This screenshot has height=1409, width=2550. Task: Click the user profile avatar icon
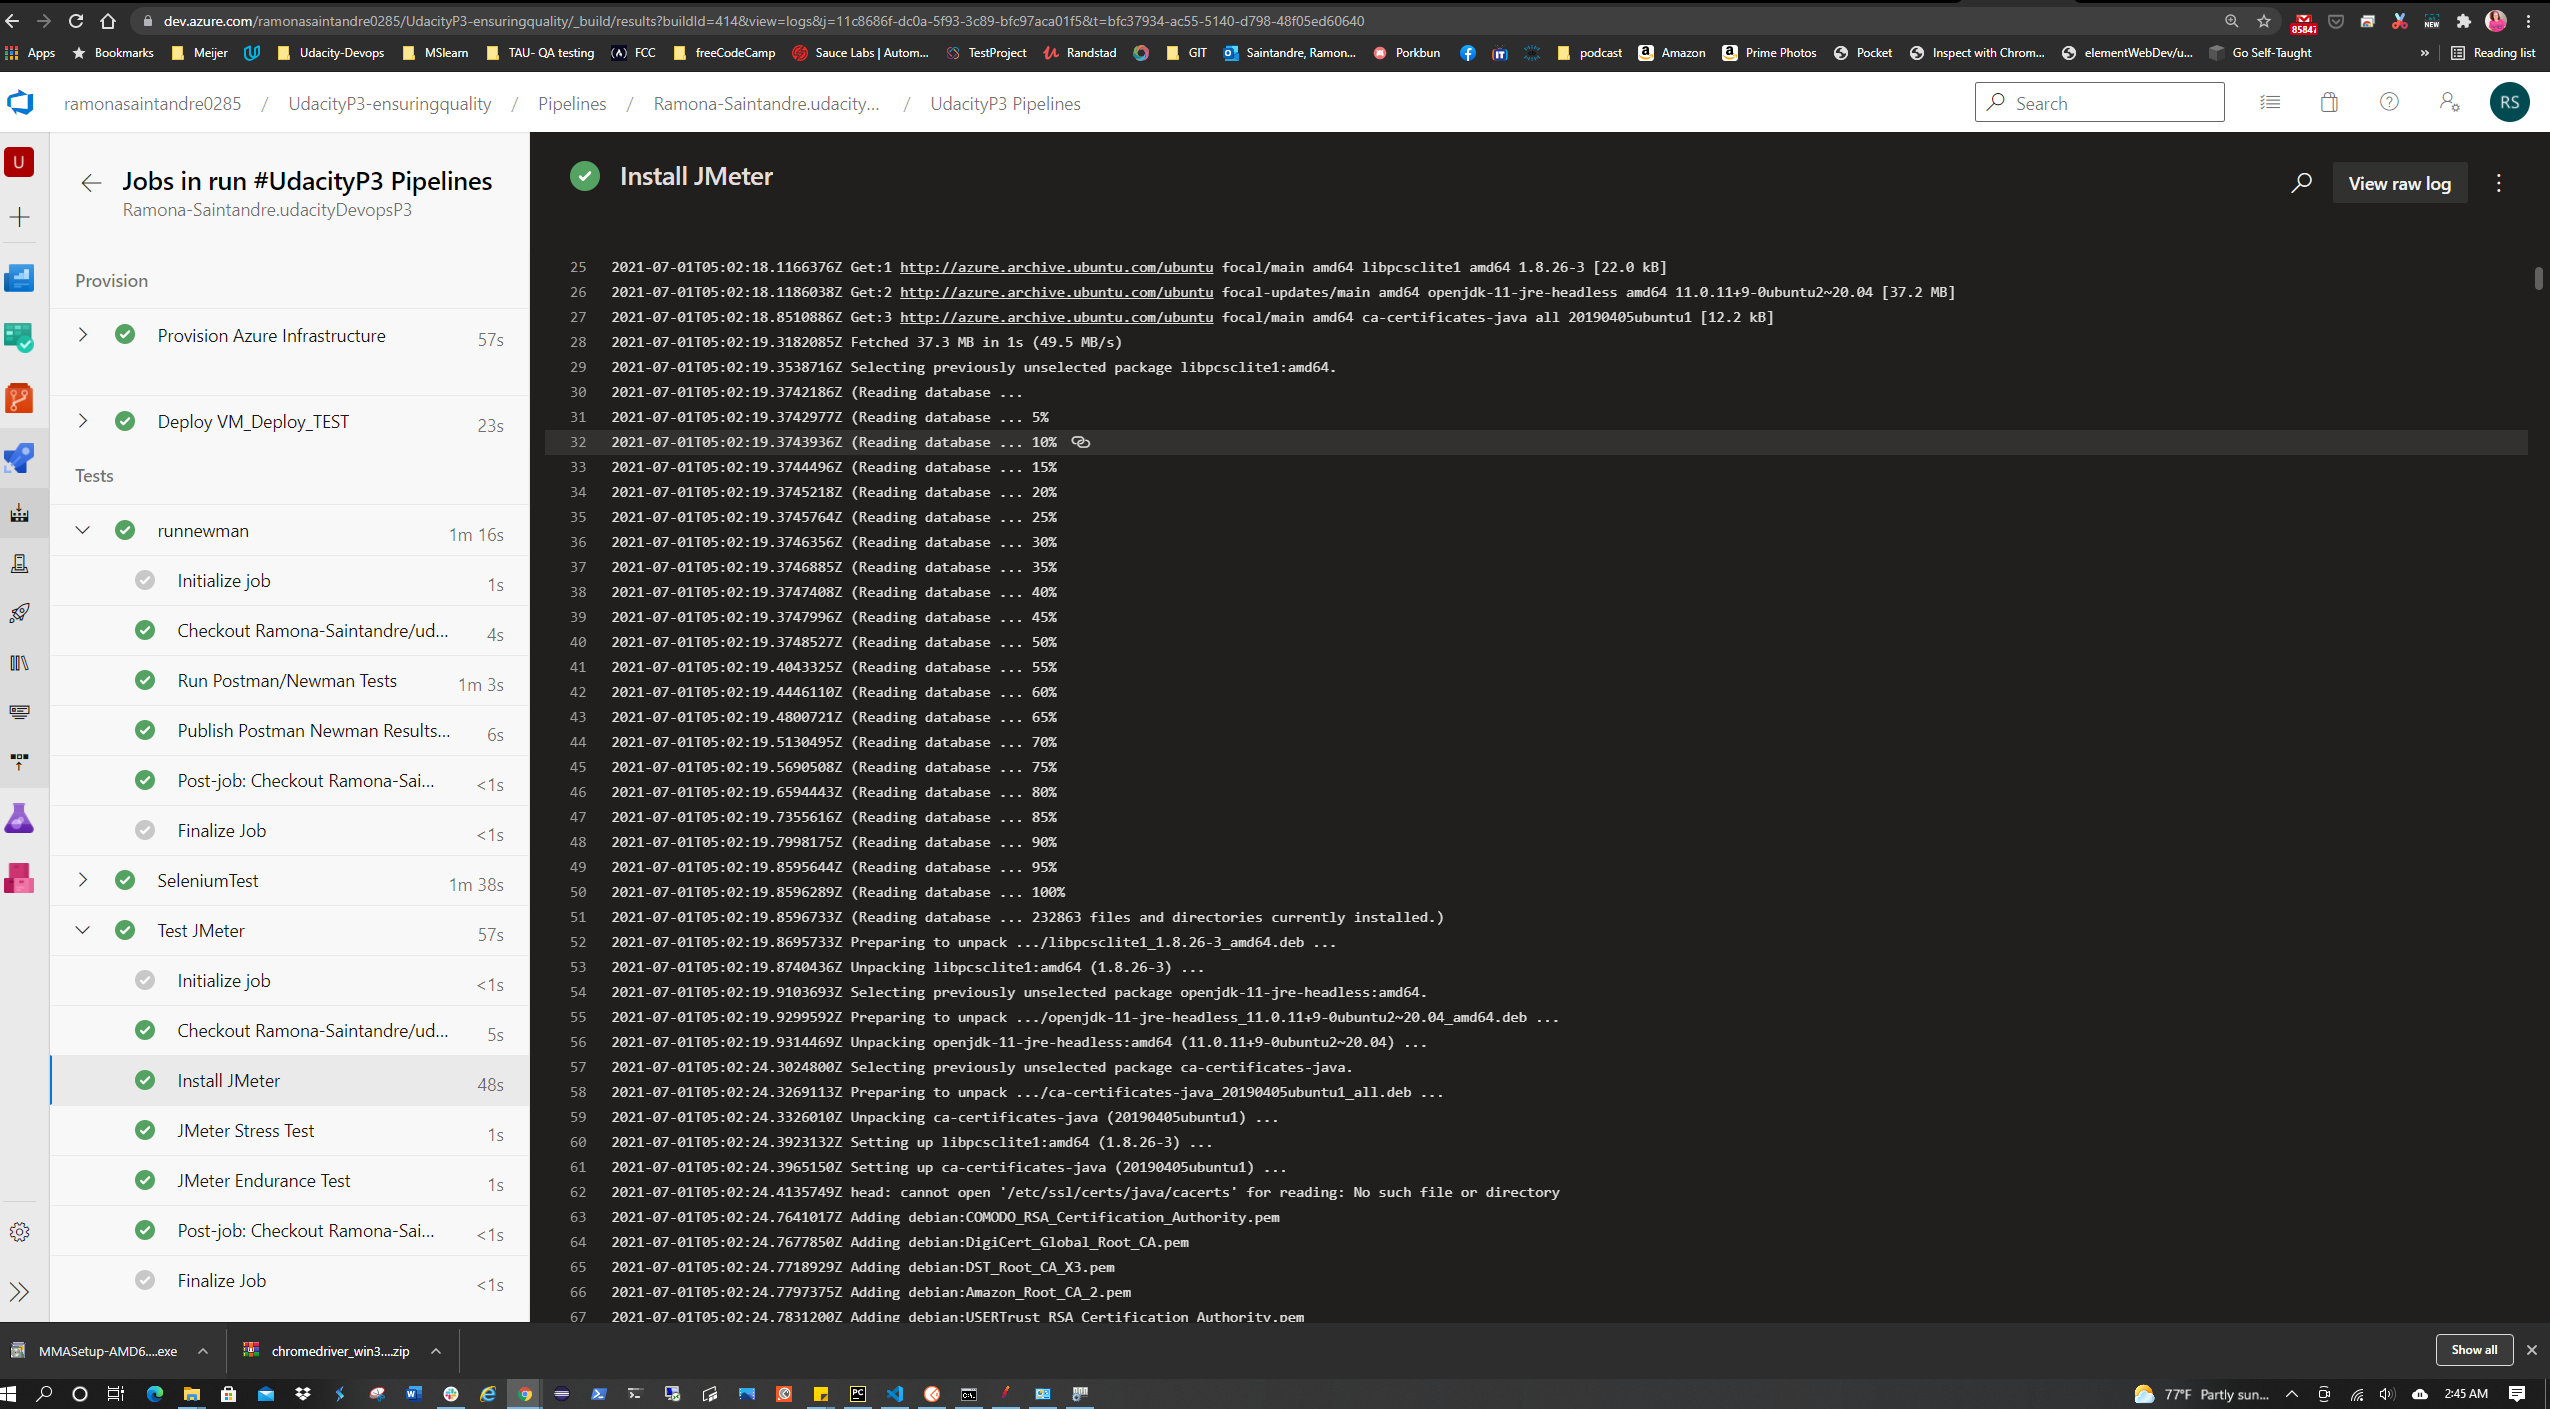pyautogui.click(x=2510, y=102)
